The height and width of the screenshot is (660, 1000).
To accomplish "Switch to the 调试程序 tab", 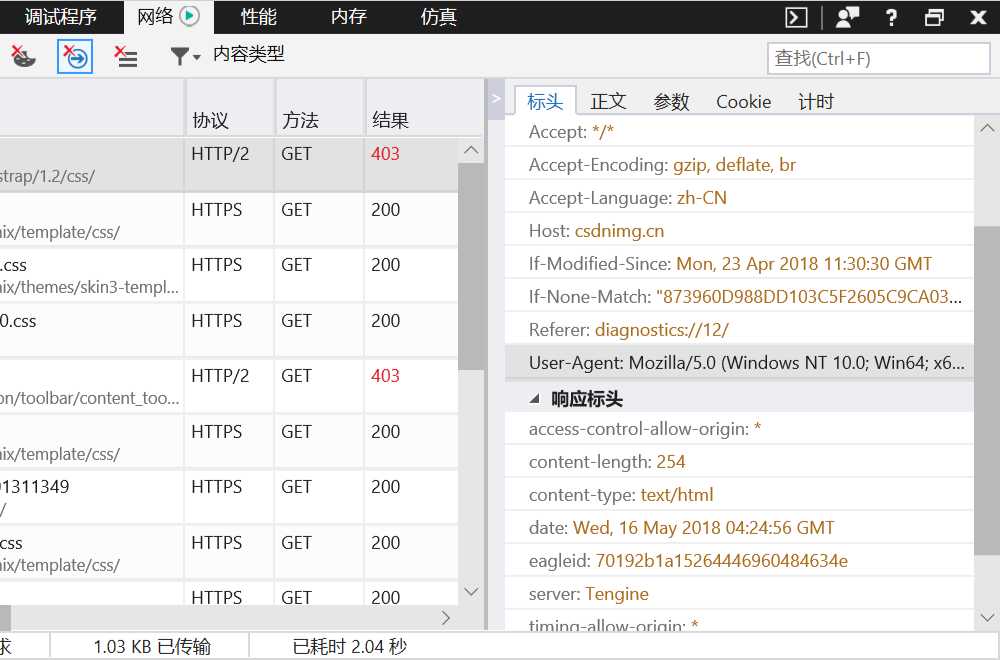I will 61,17.
